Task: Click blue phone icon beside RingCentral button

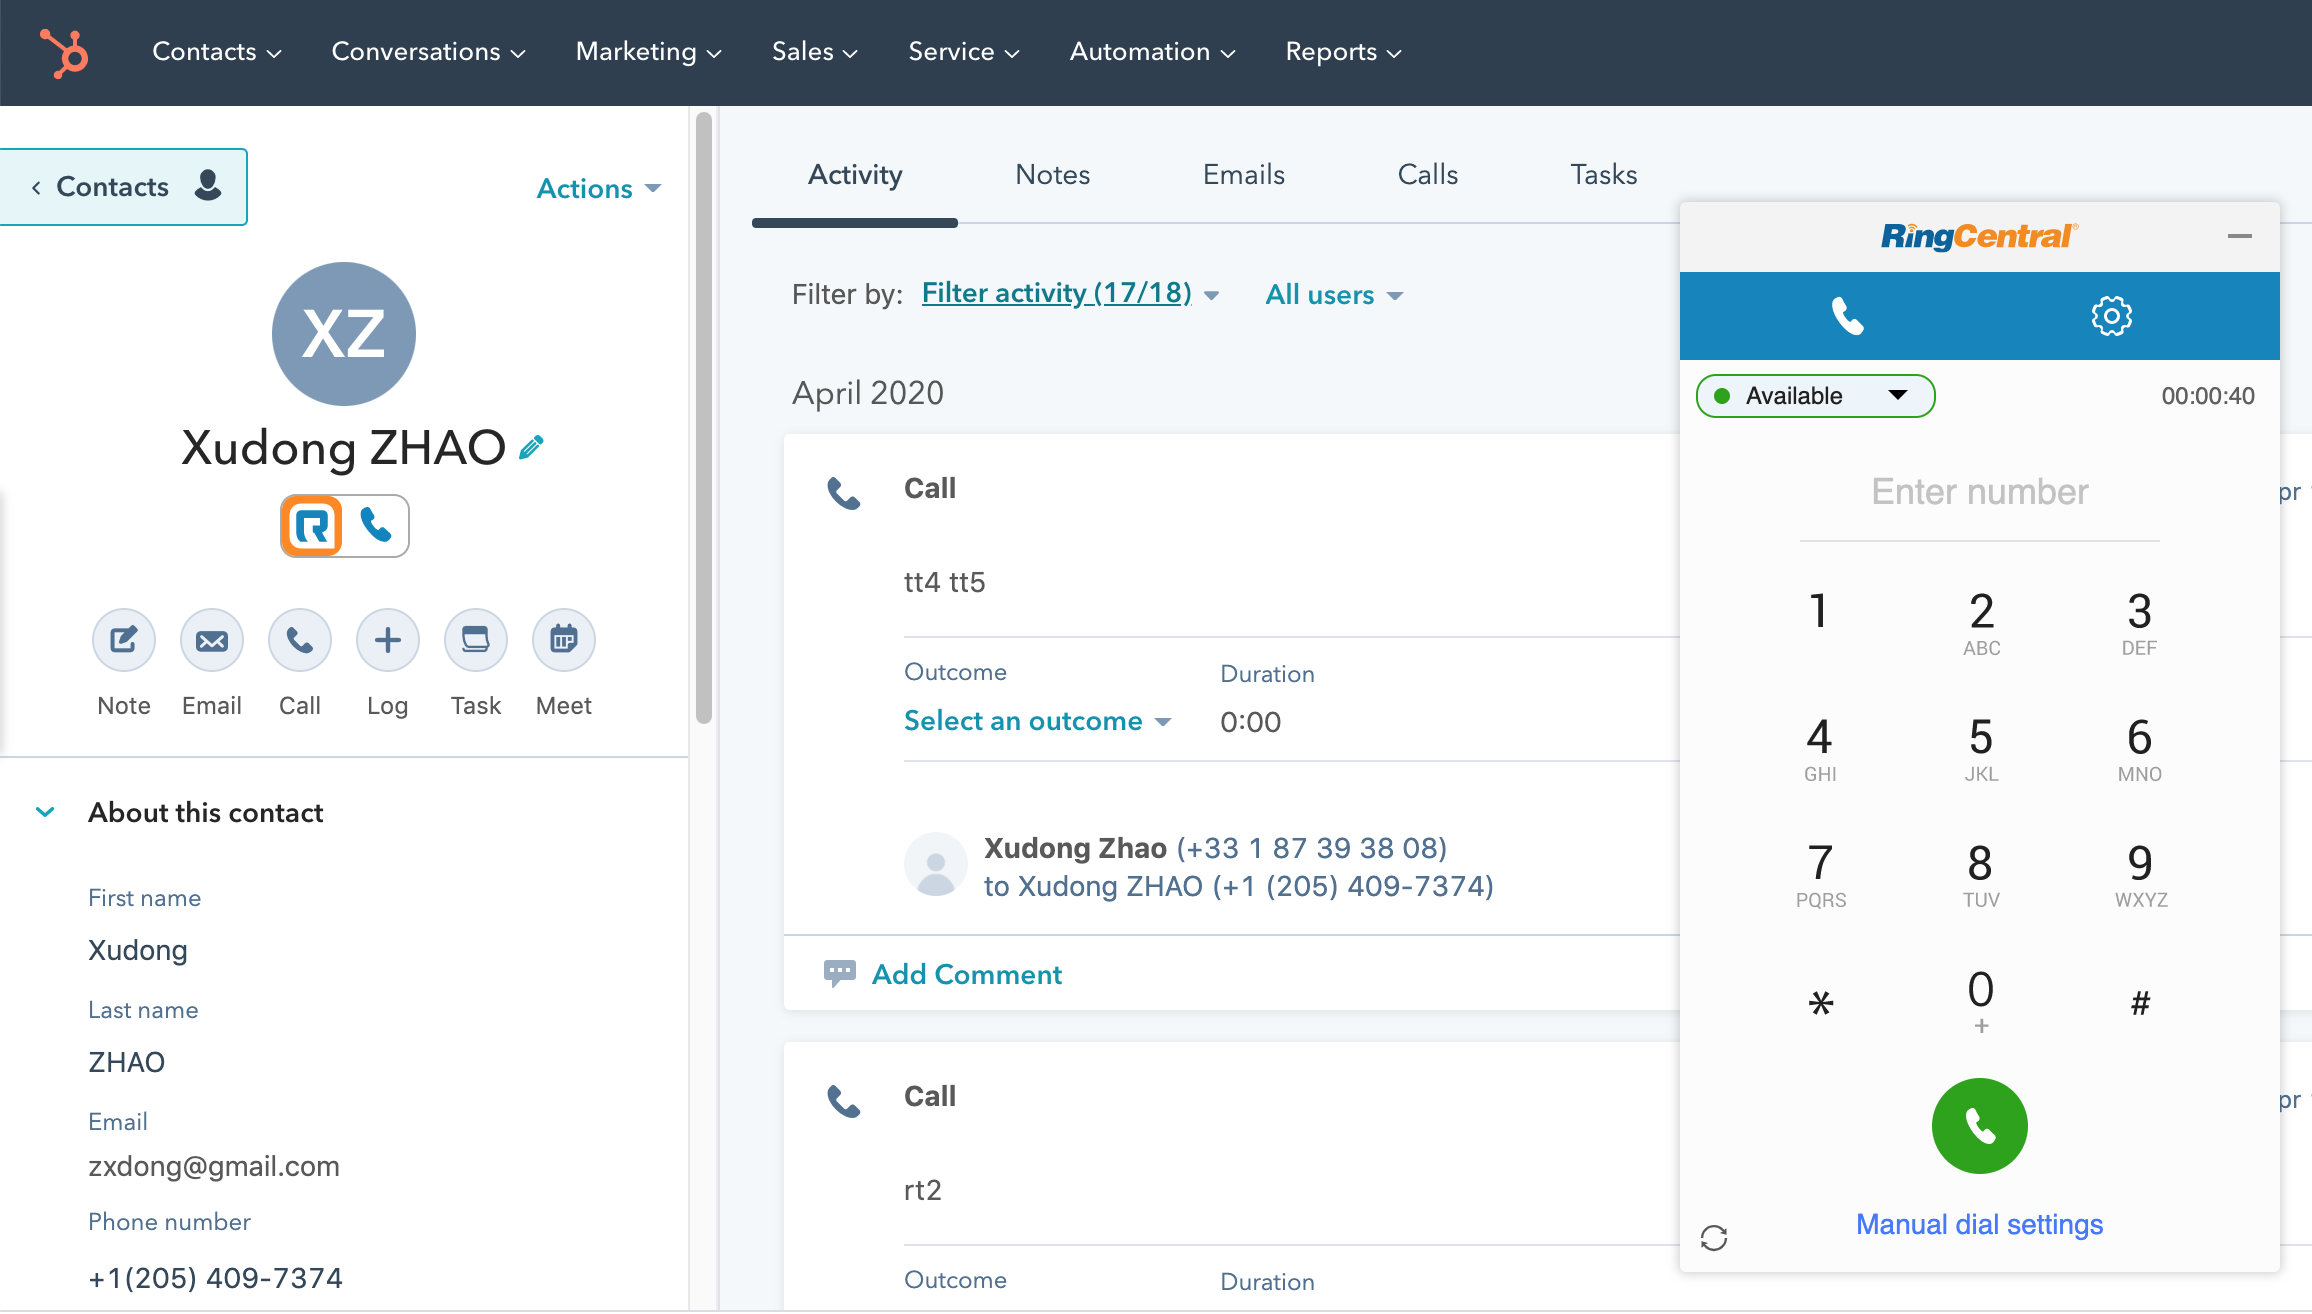Action: click(376, 525)
